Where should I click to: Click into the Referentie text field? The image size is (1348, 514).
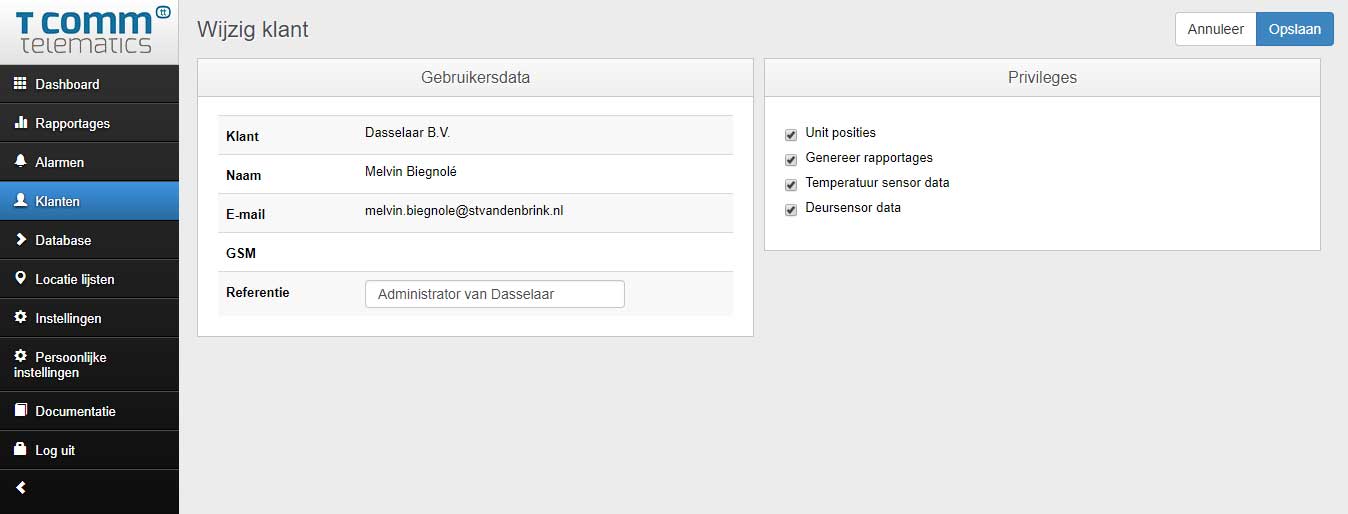pyautogui.click(x=494, y=294)
